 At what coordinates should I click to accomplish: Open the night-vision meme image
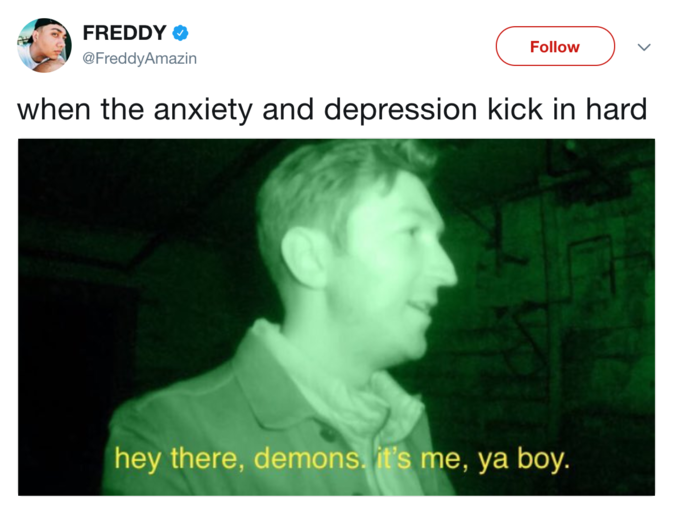[337, 317]
